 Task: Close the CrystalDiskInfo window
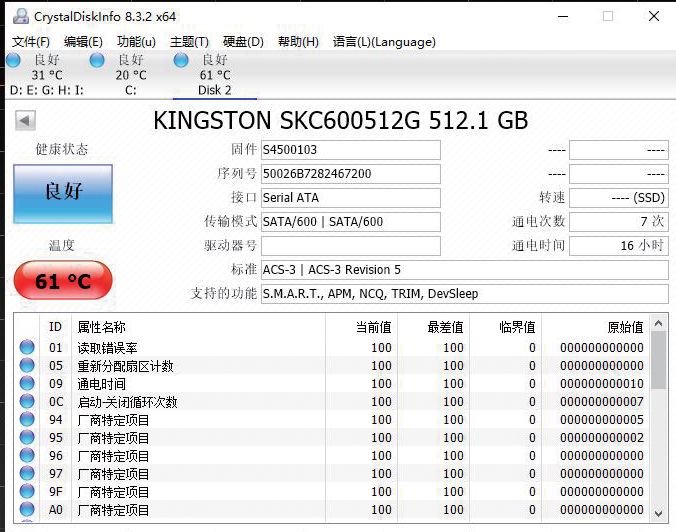coord(654,16)
